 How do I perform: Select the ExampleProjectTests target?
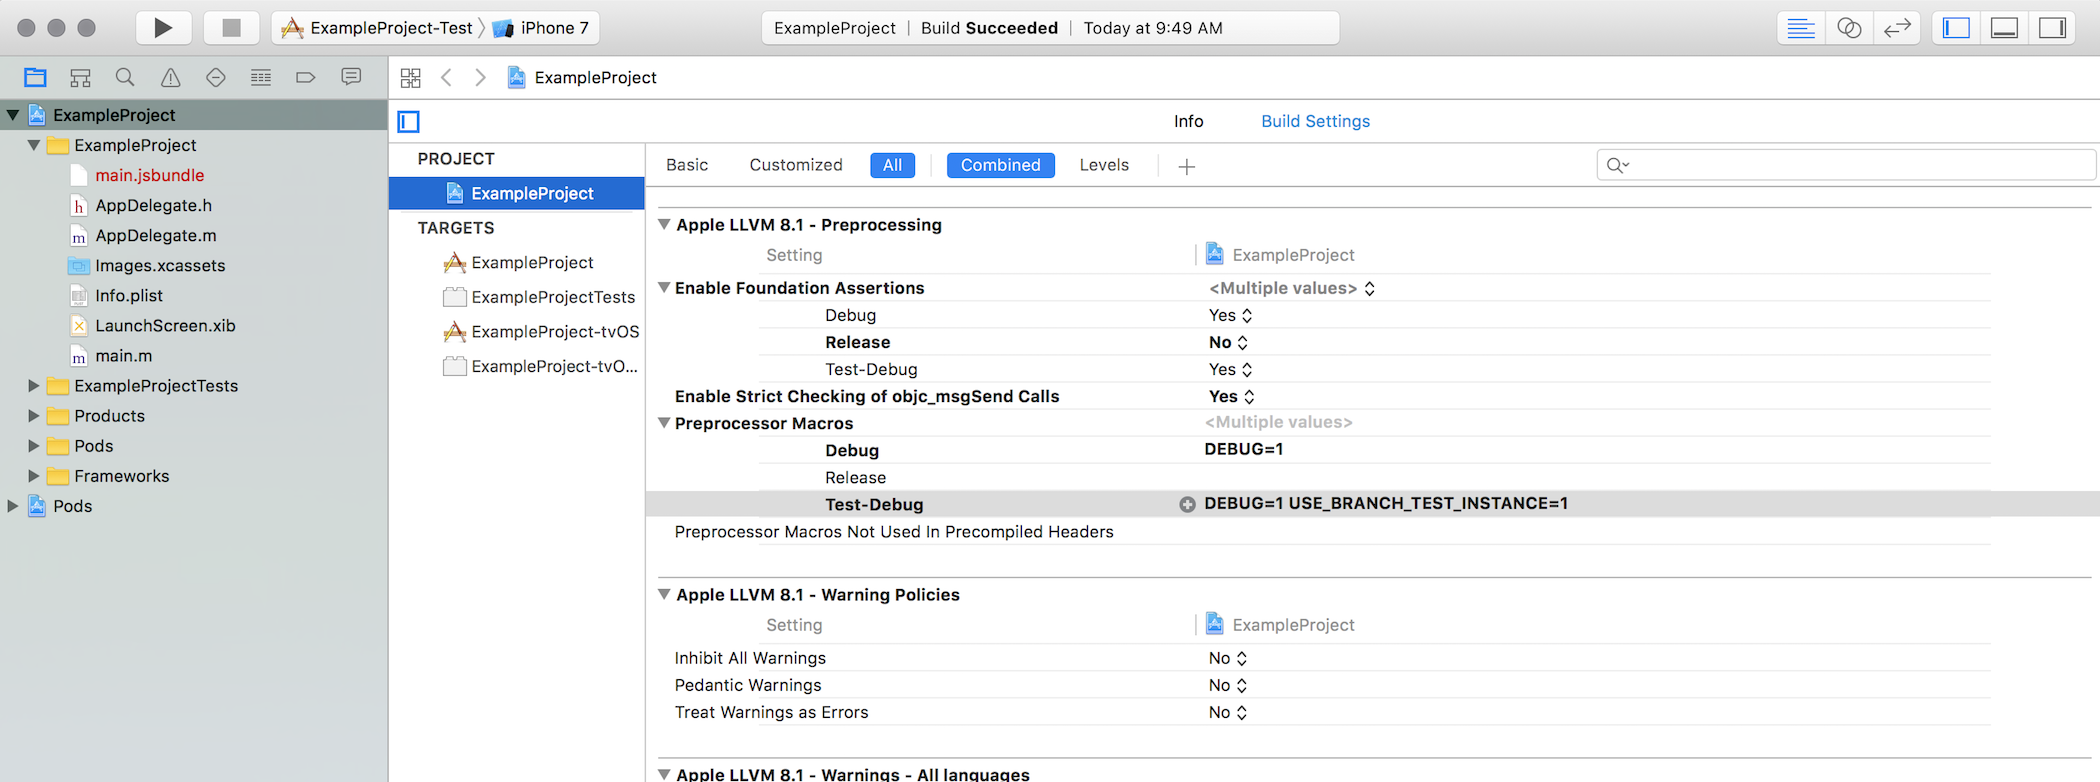[x=540, y=297]
